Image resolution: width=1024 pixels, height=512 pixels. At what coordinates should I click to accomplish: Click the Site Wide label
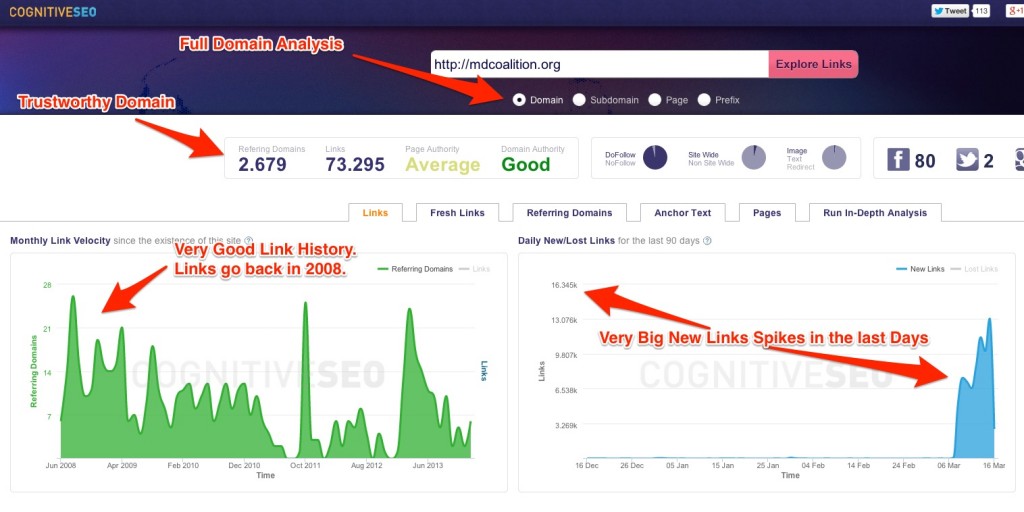(x=703, y=155)
